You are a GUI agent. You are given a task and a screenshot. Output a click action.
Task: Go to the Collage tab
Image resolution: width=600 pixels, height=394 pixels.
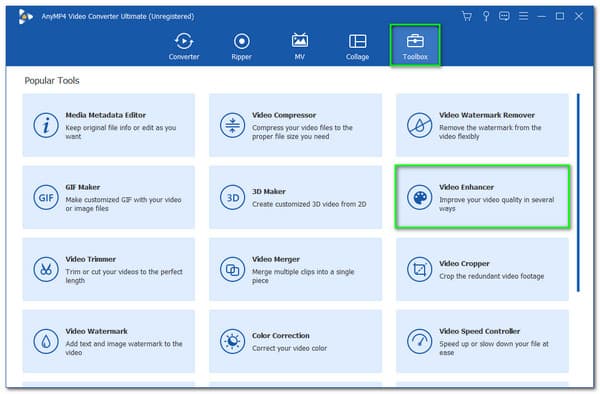tap(357, 46)
